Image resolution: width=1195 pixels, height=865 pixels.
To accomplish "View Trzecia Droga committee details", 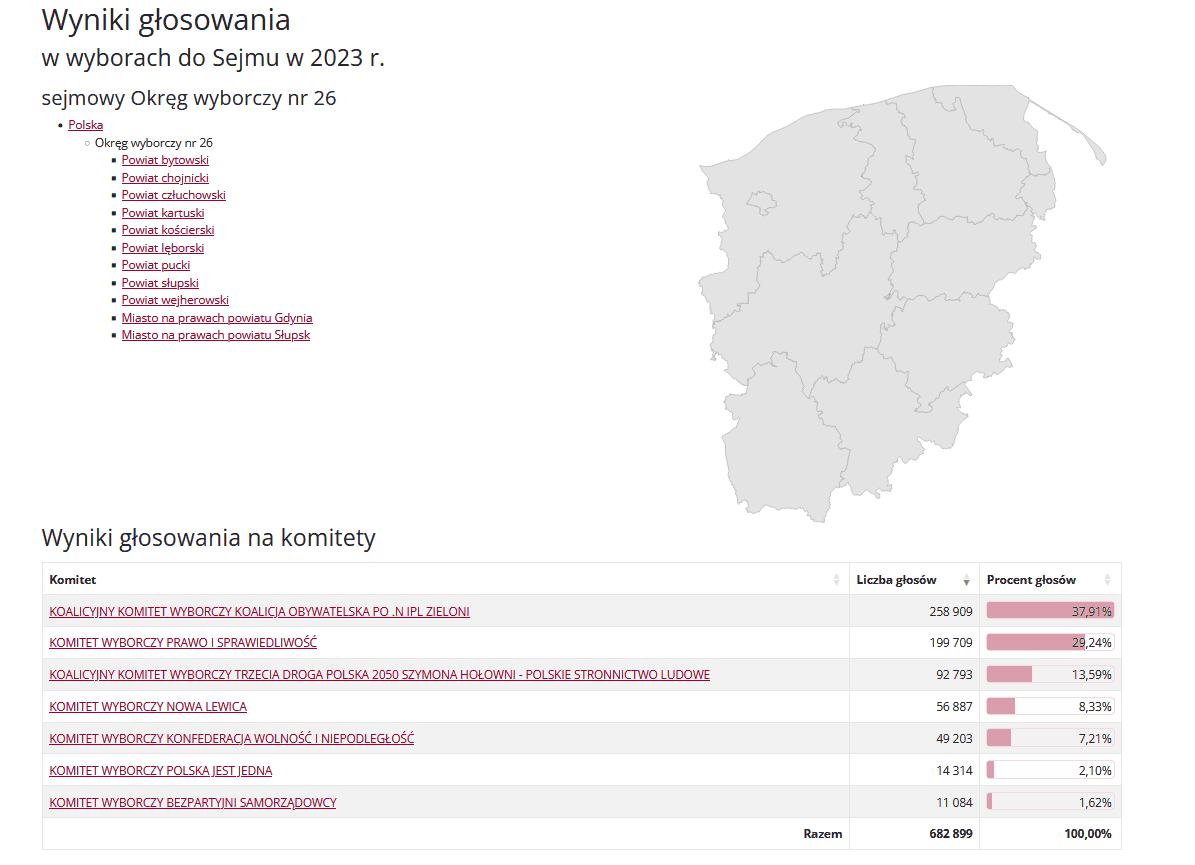I will pyautogui.click(x=379, y=675).
